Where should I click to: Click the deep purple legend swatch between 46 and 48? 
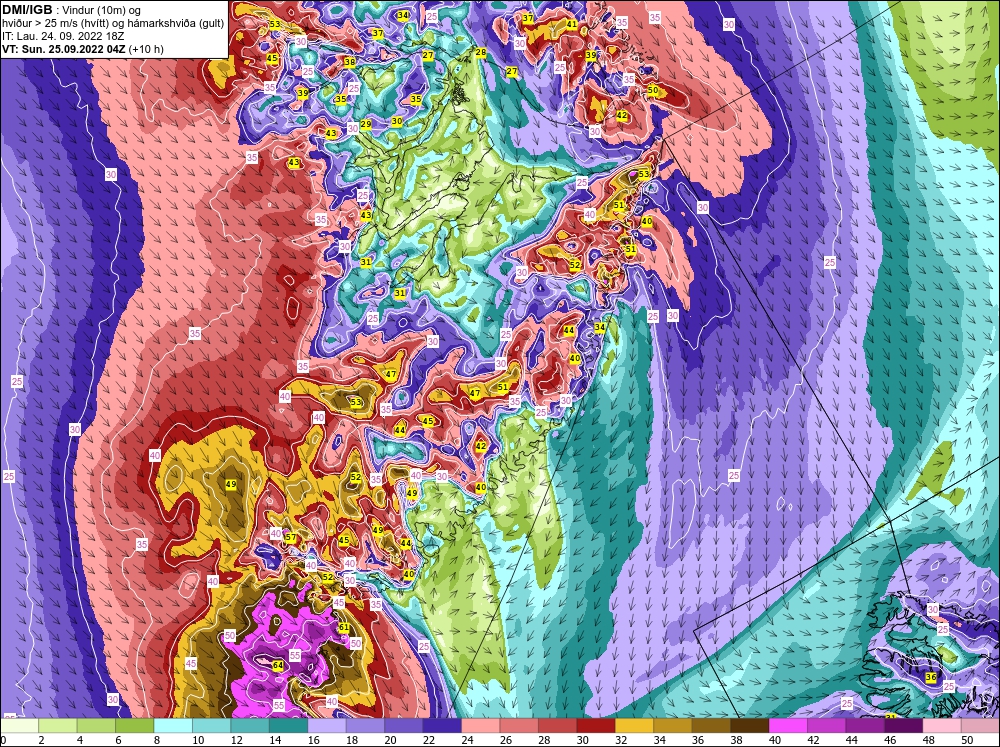(904, 725)
